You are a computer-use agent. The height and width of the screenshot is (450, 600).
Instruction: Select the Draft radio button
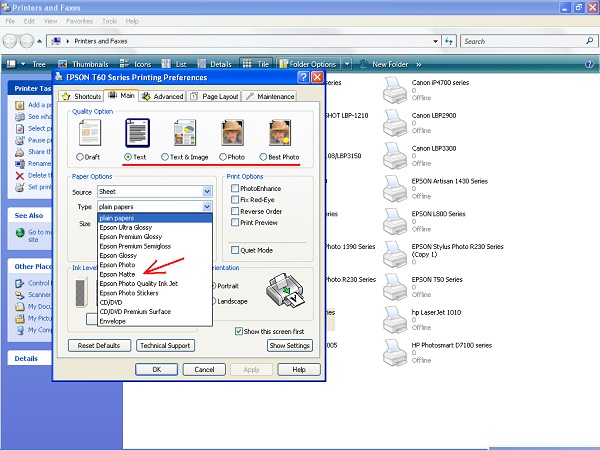(80, 157)
